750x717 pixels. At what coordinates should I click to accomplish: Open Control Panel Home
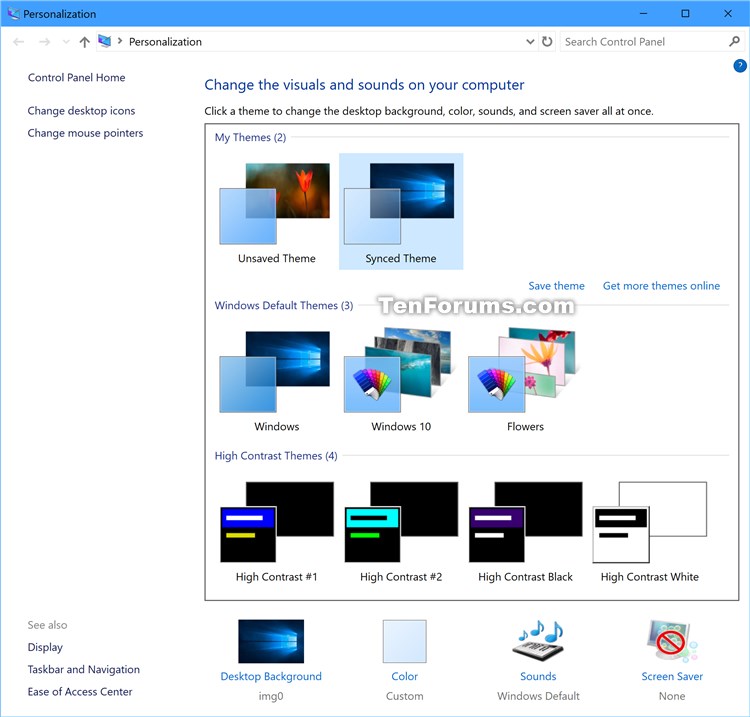coord(77,77)
